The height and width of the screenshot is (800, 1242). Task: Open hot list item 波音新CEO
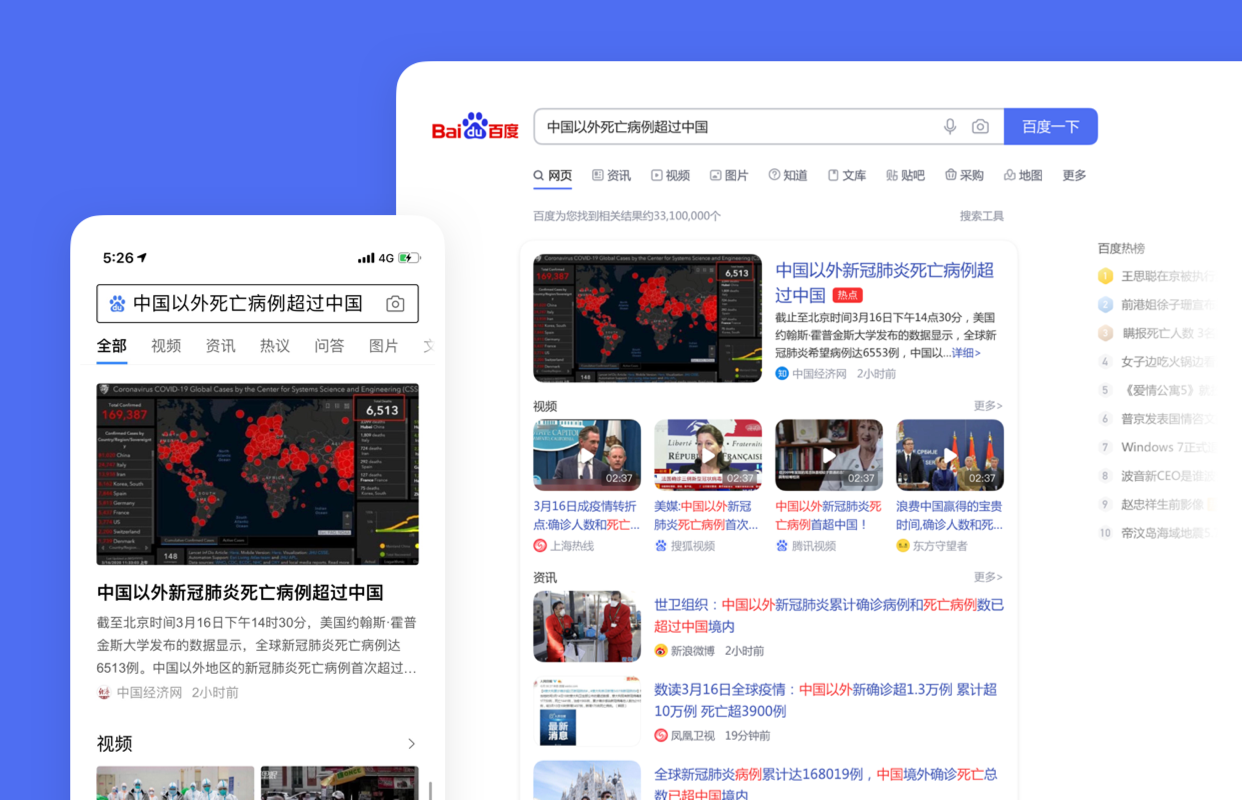(1168, 476)
